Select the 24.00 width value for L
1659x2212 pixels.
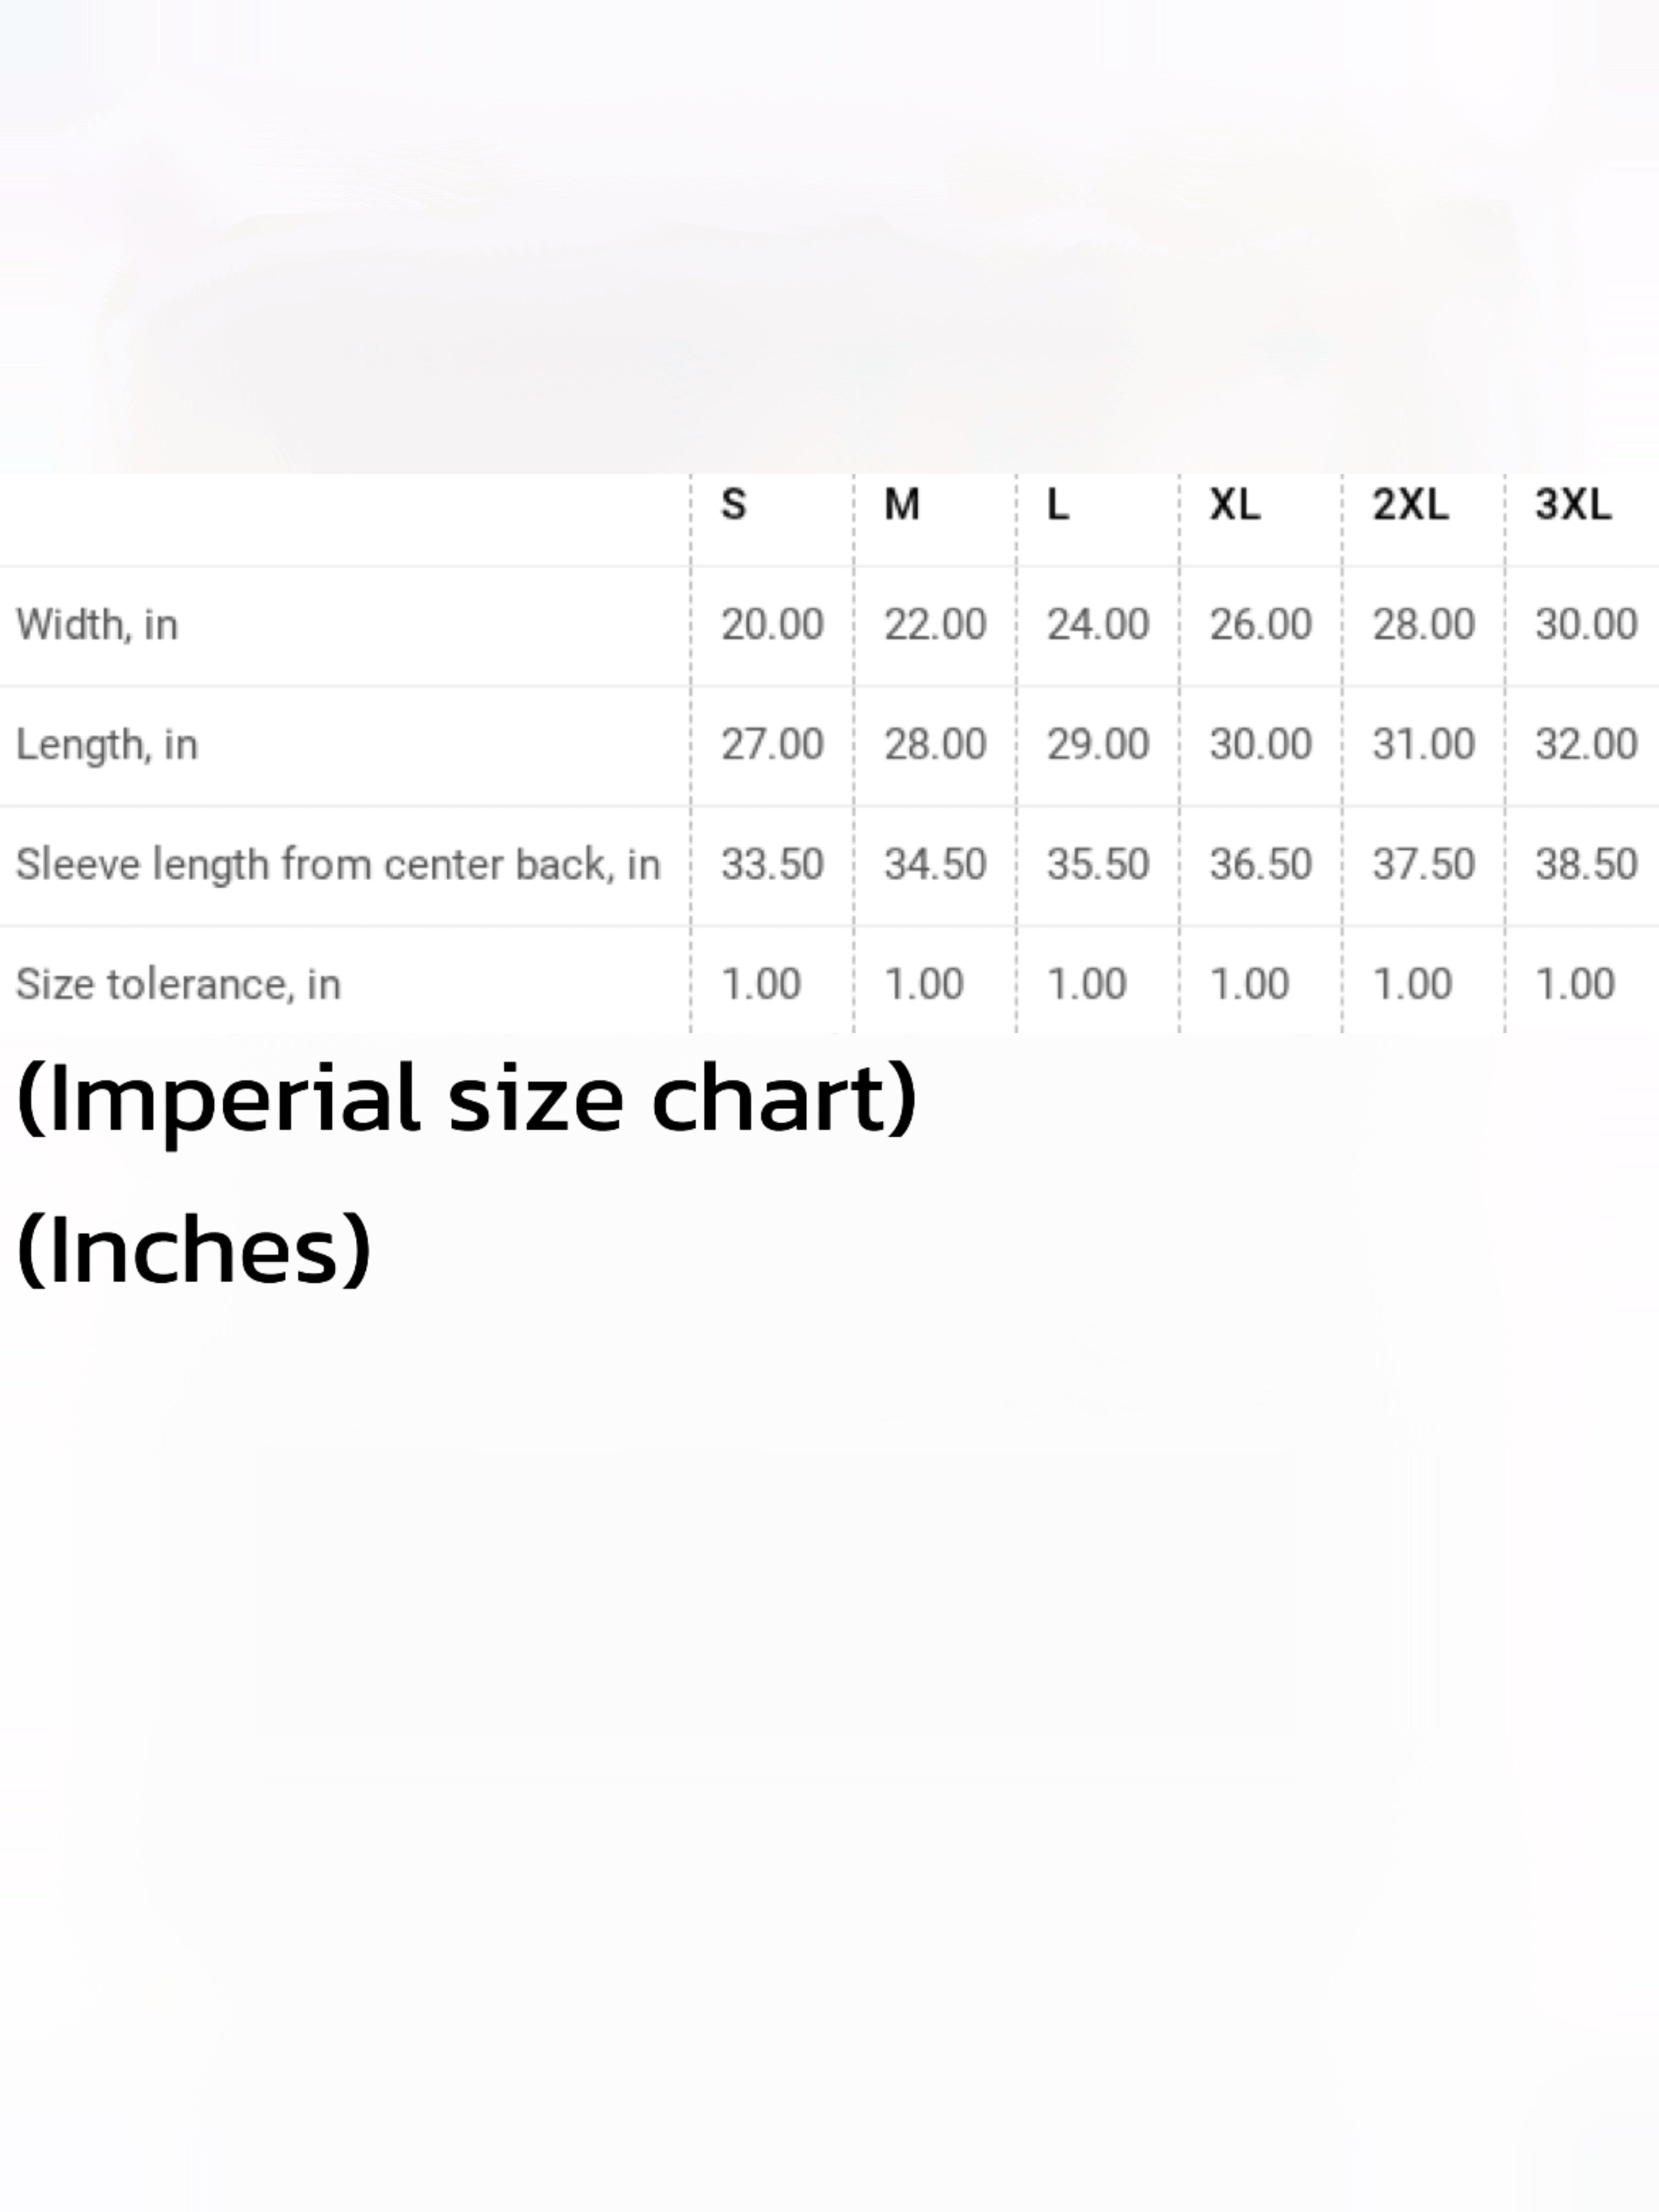pos(1097,625)
